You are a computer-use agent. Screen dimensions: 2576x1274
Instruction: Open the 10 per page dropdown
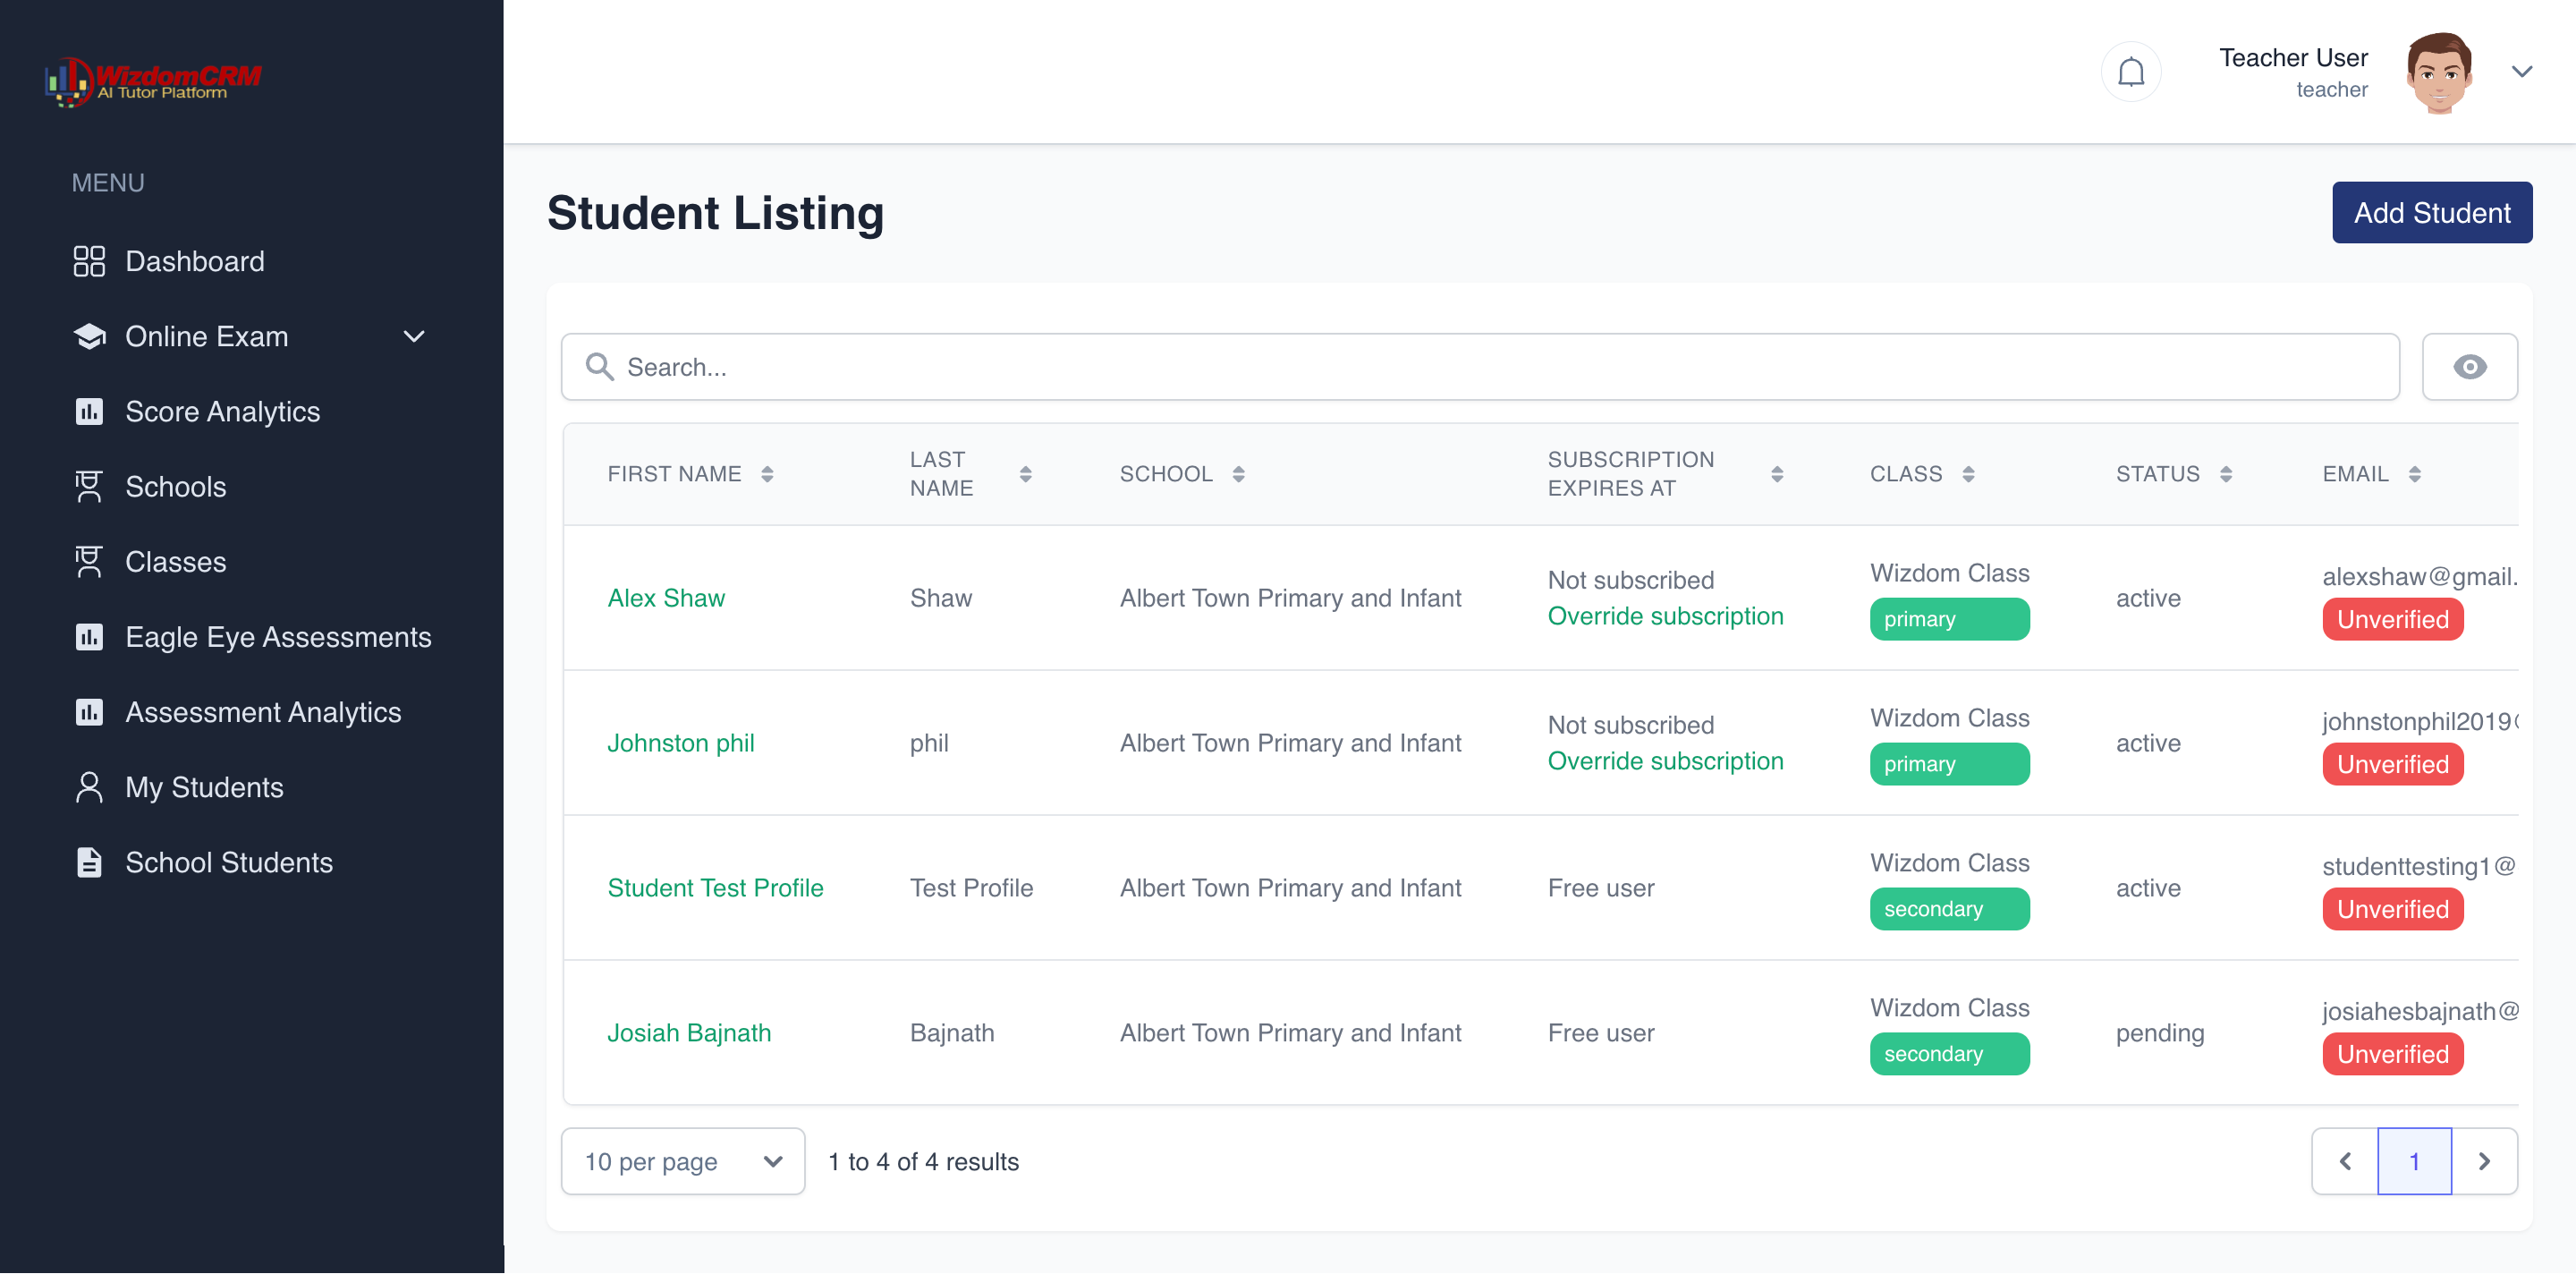pyautogui.click(x=682, y=1161)
